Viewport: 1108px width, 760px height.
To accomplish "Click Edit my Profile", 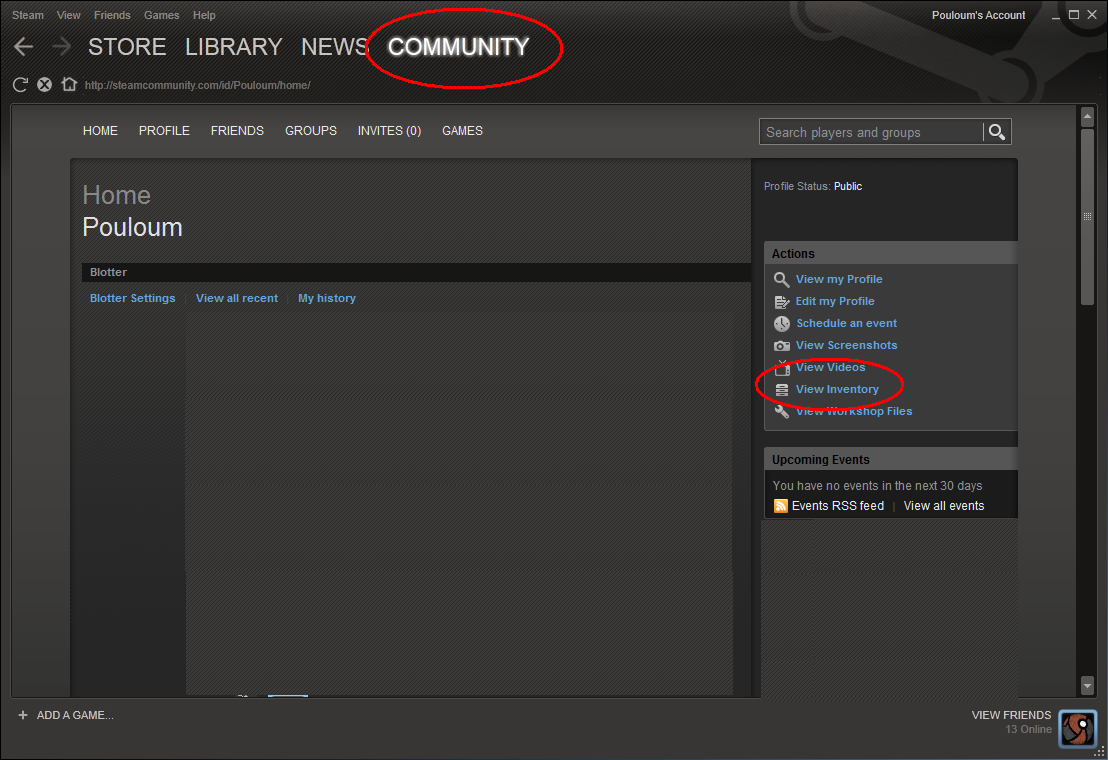I will pos(835,301).
